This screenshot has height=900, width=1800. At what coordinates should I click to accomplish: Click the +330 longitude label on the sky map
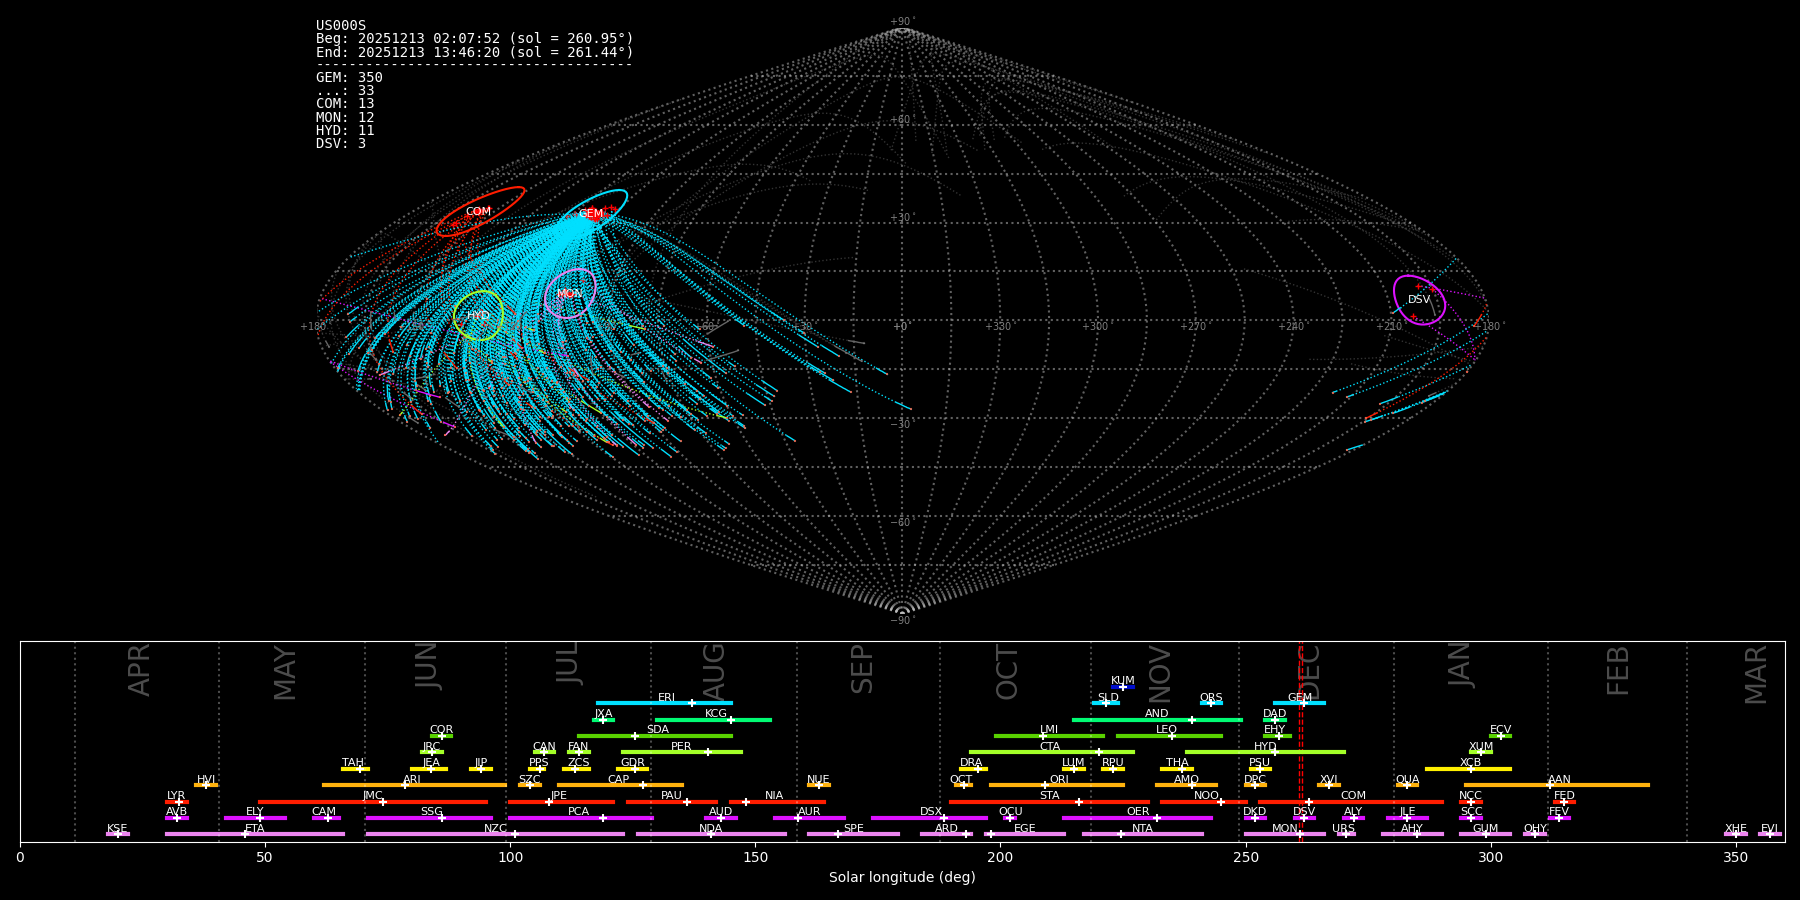[x=998, y=326]
